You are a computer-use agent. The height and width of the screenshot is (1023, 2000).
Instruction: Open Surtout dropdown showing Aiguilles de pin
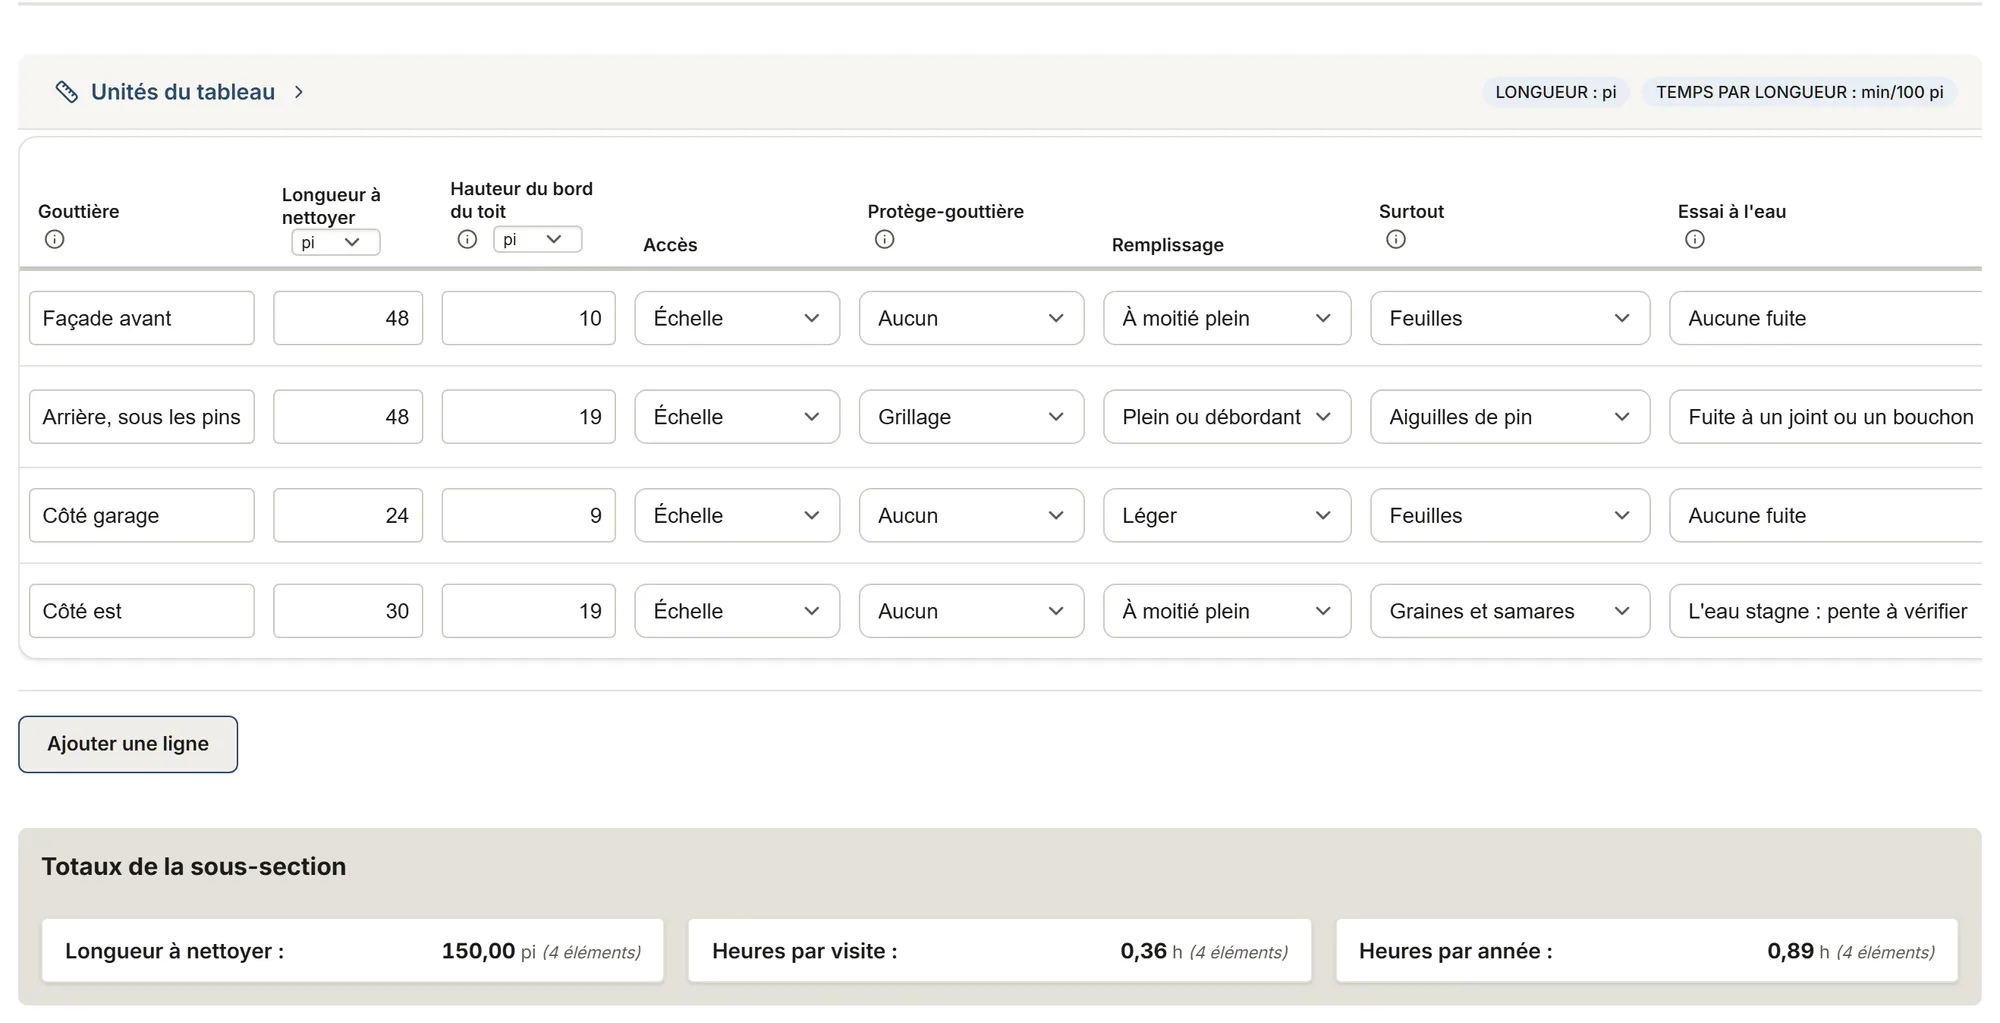(x=1510, y=417)
